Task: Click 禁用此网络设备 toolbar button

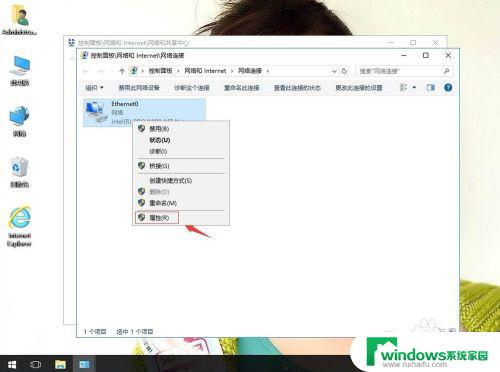Action: [x=139, y=88]
